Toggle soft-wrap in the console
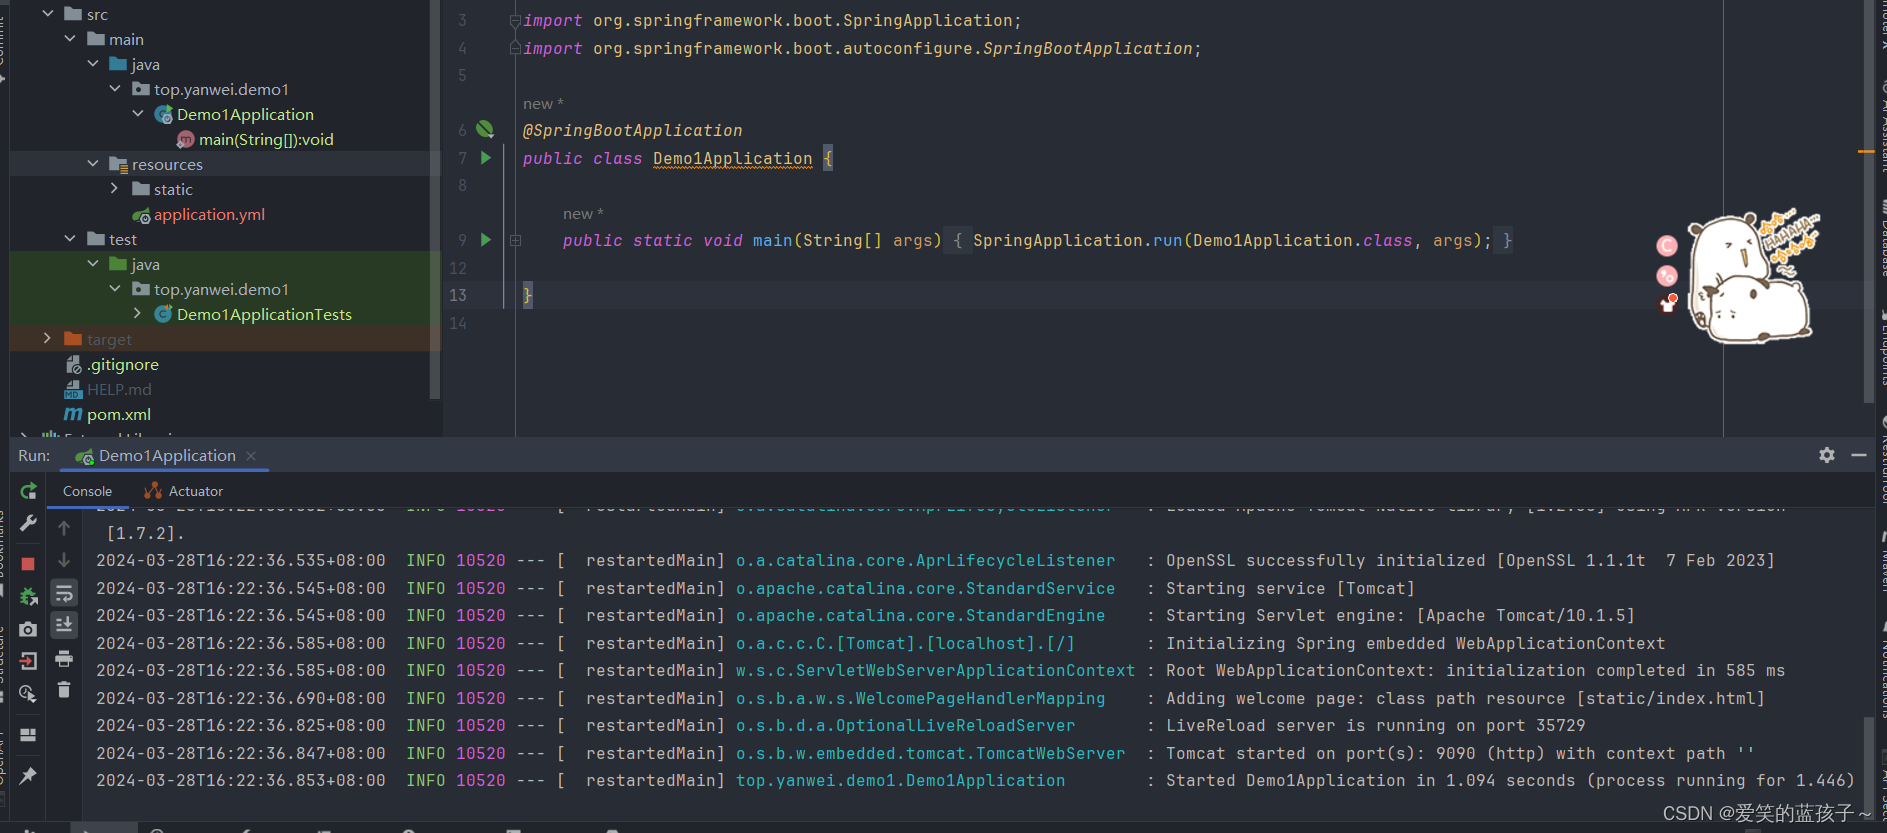Viewport: 1887px width, 833px height. [x=64, y=593]
